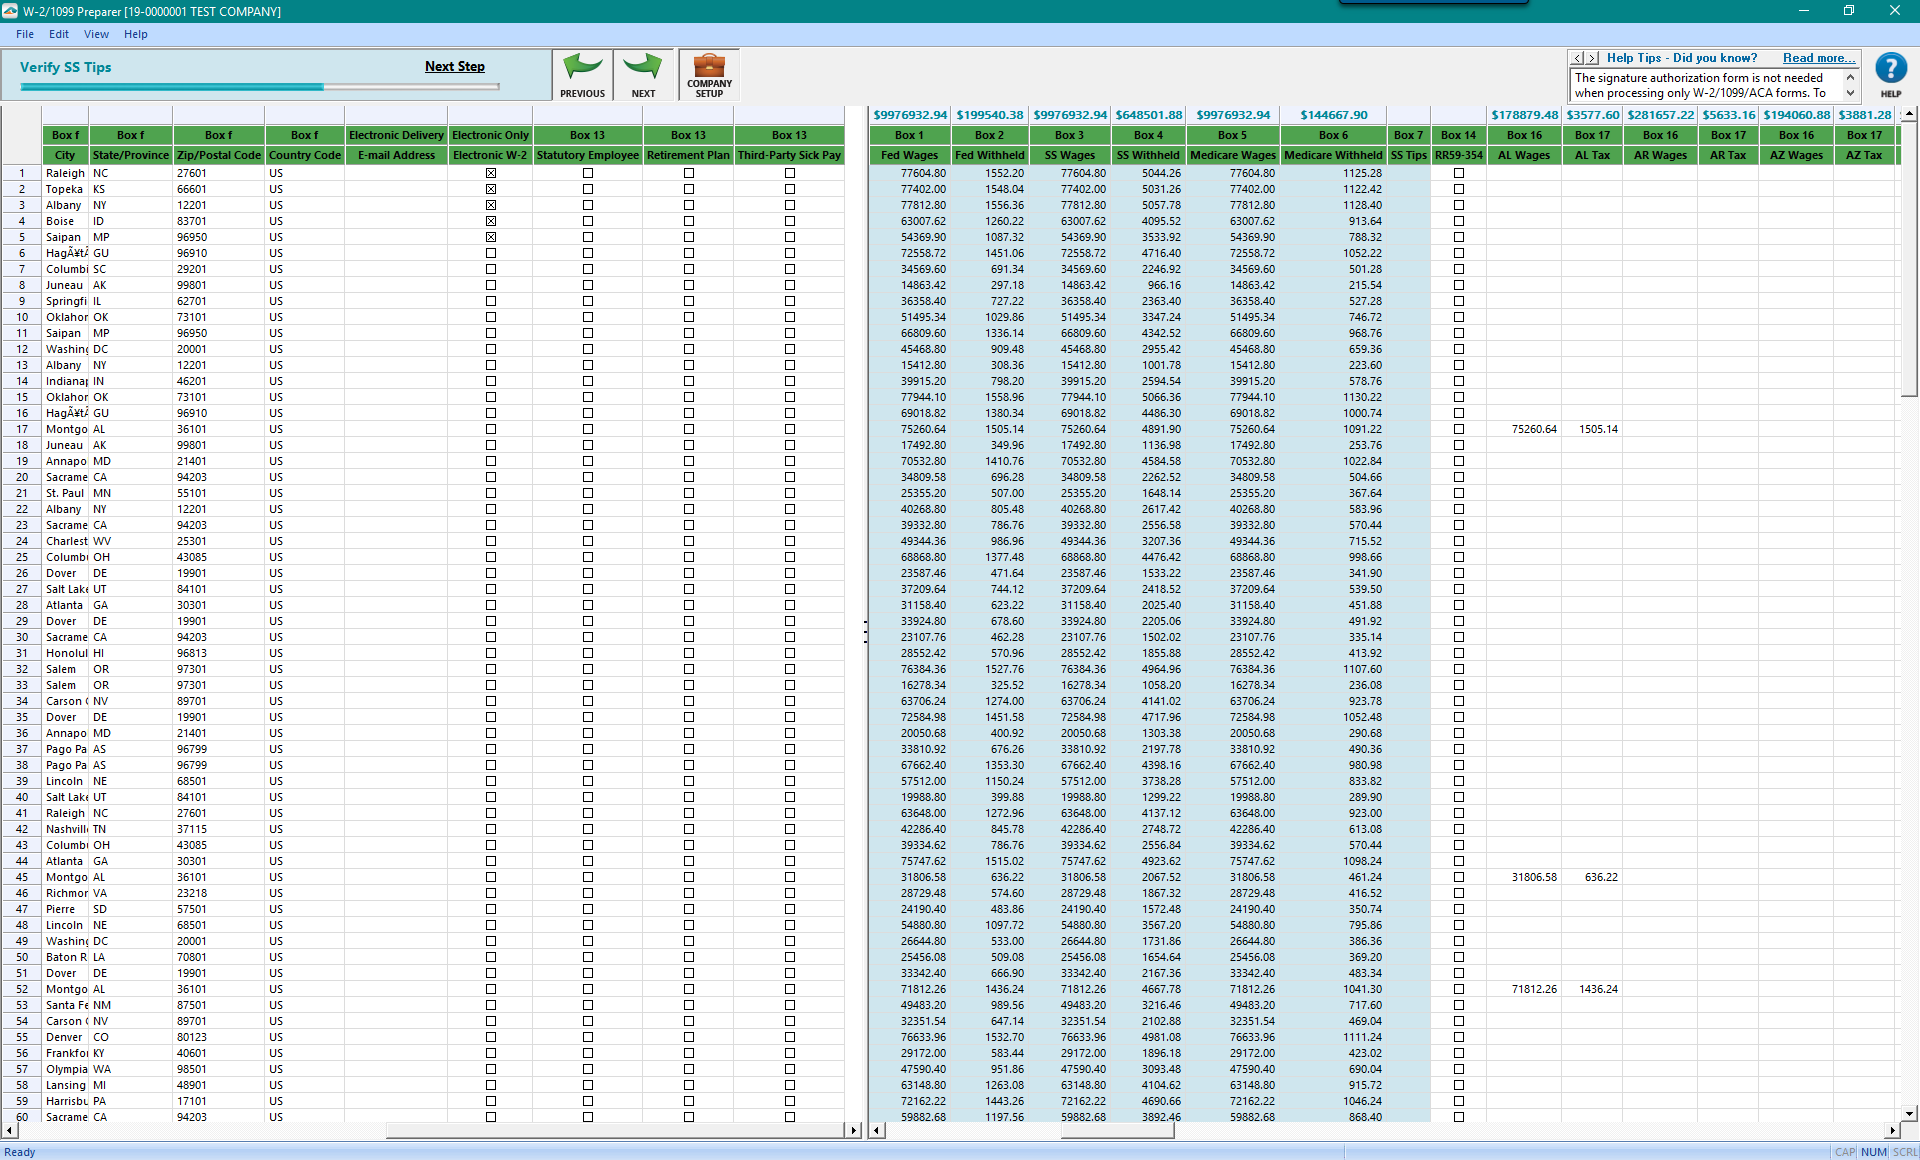Image resolution: width=1920 pixels, height=1160 pixels.
Task: Click the Verify SS Tips progress bar
Action: coord(260,87)
